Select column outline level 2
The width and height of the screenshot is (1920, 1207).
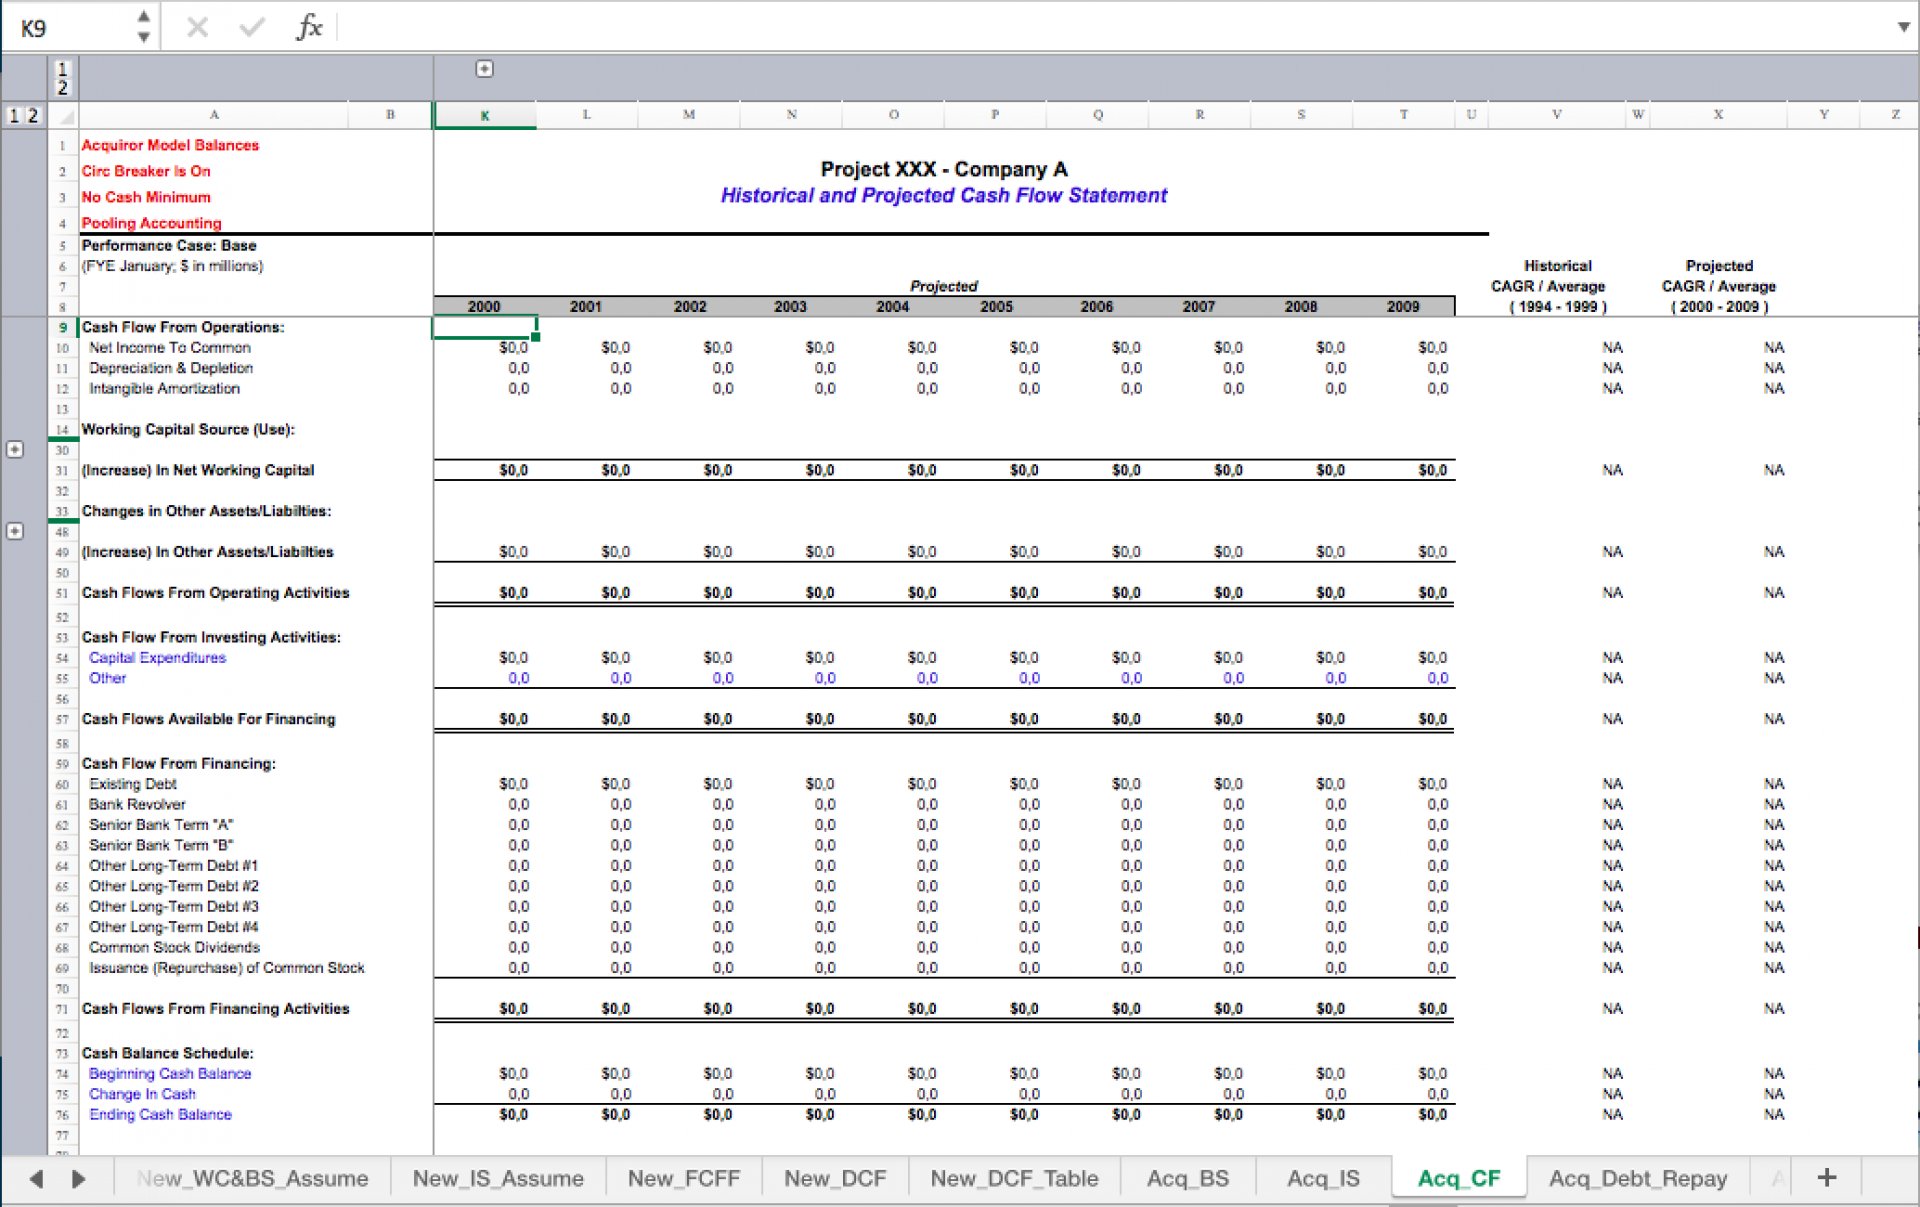(x=62, y=87)
